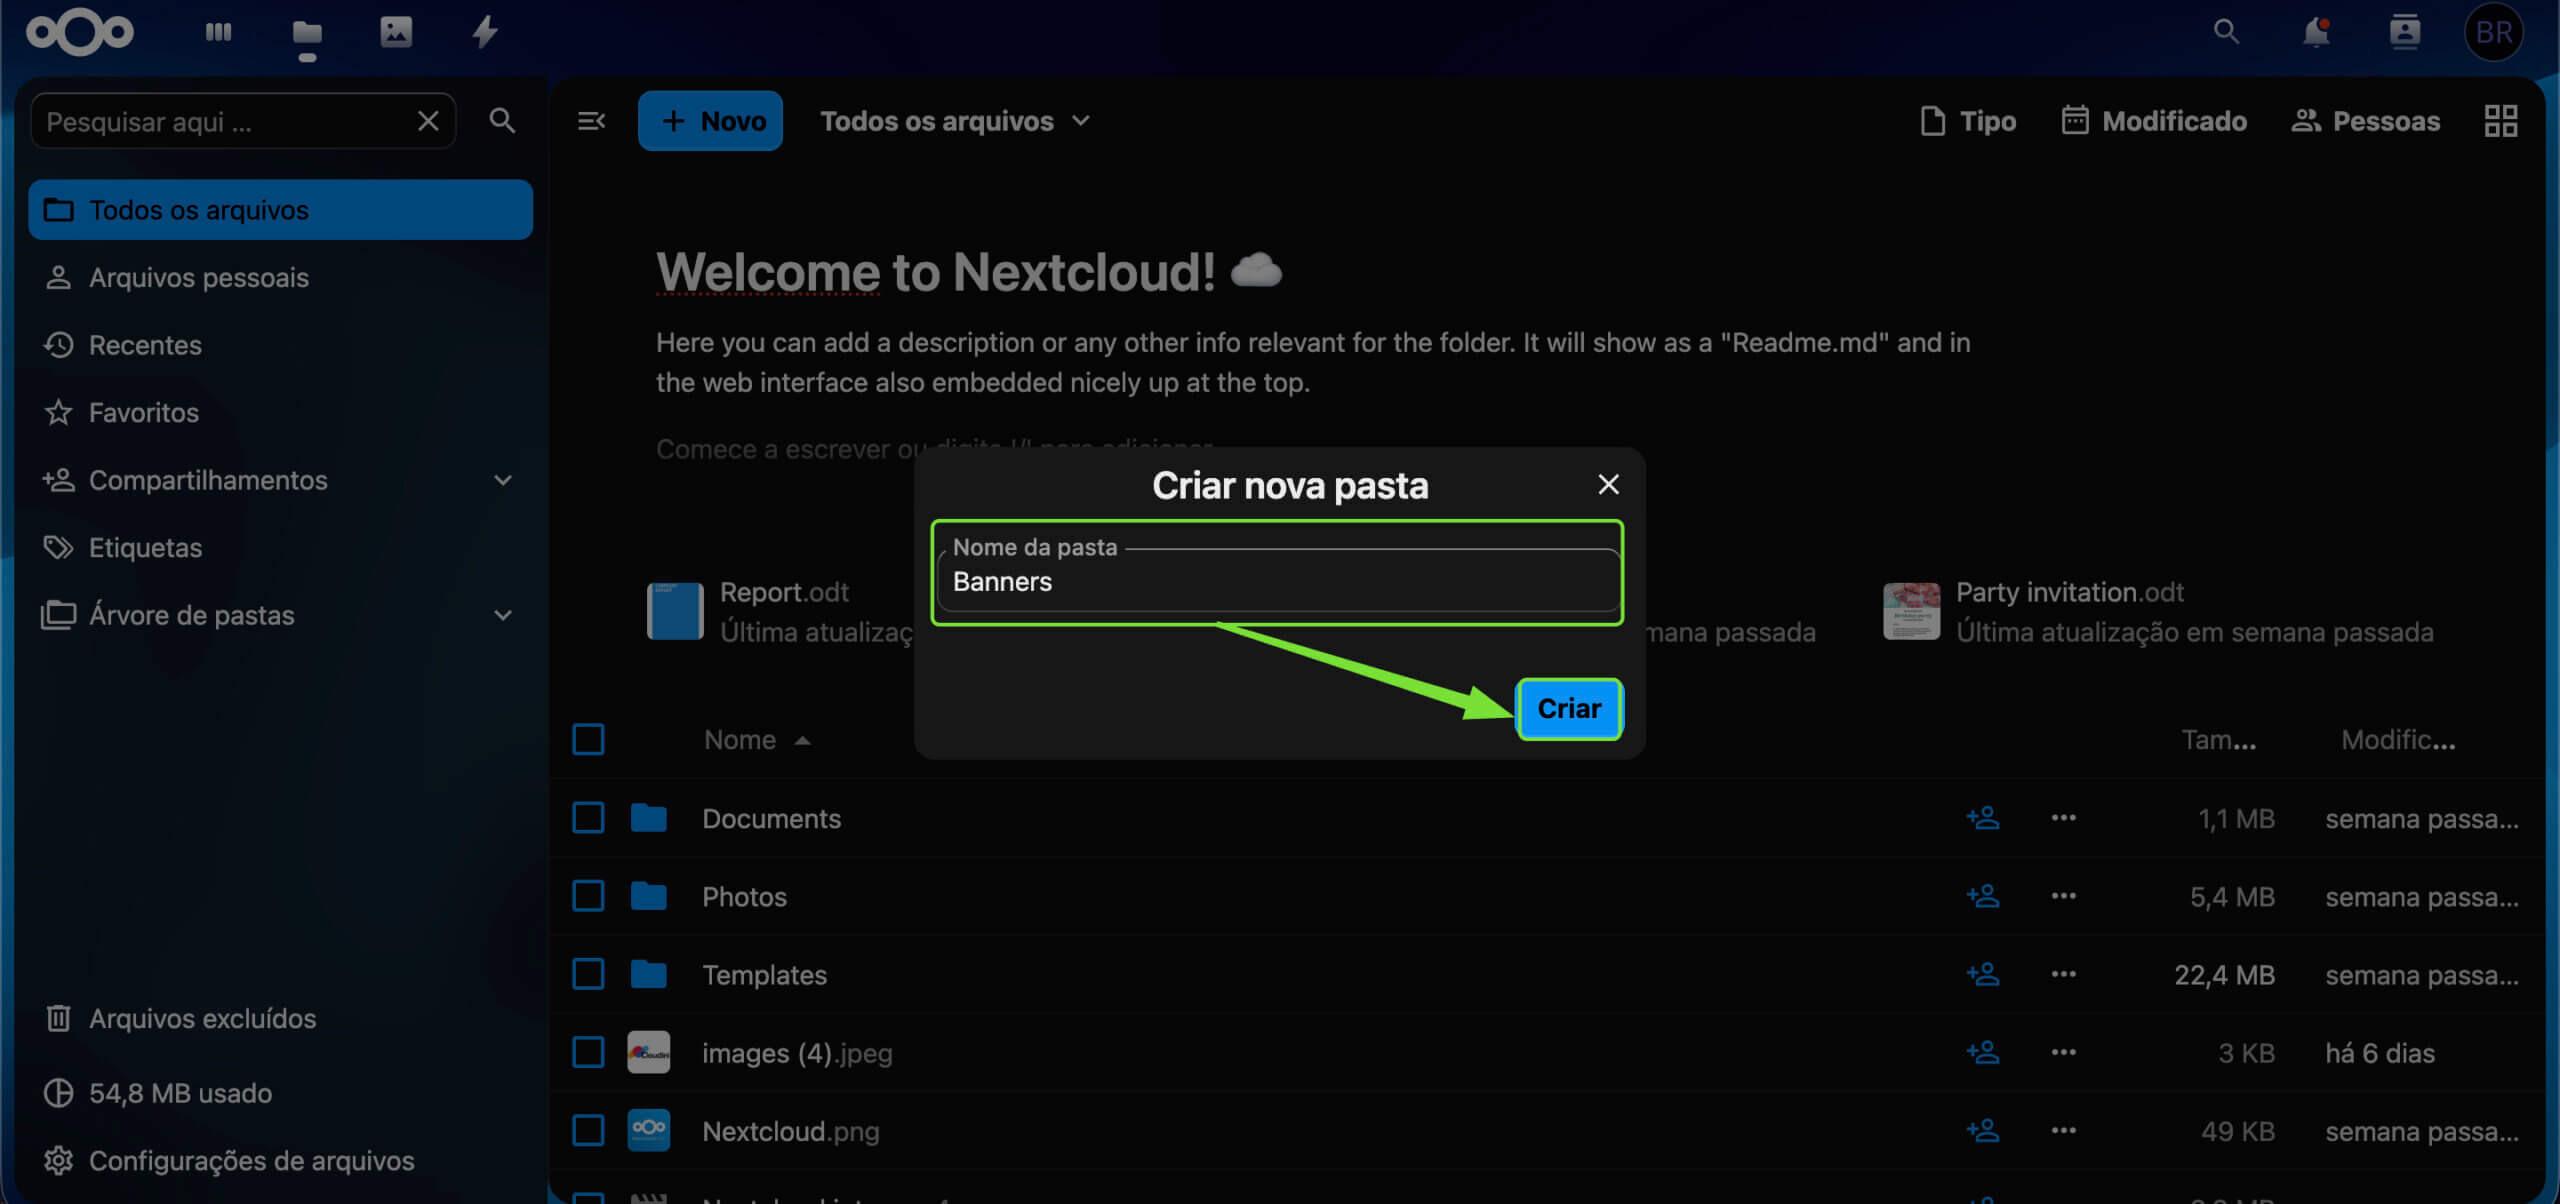Open the Templates folder
The image size is (2560, 1204).
tap(764, 975)
